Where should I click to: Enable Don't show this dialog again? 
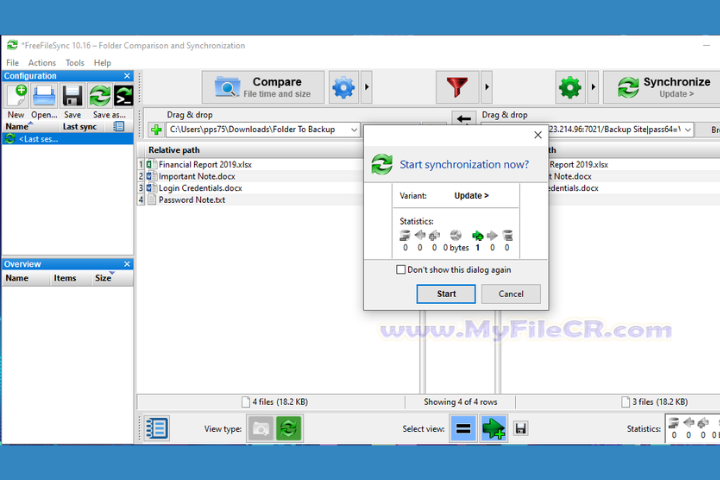401,270
